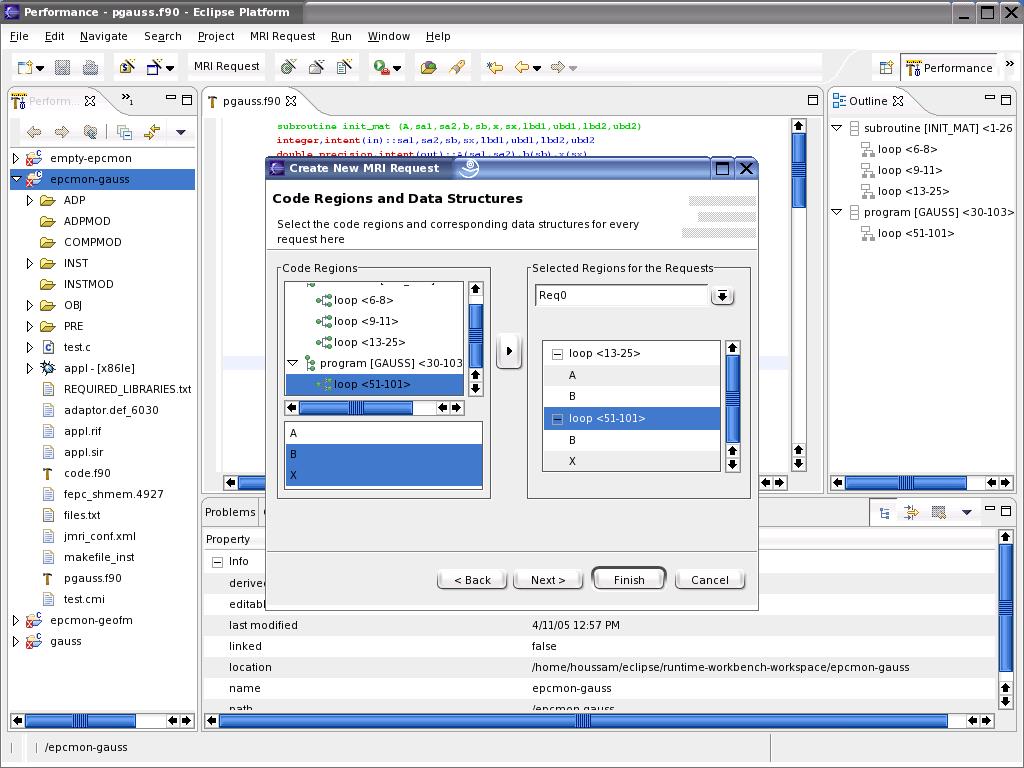Click the Req0 request input field

click(622, 295)
